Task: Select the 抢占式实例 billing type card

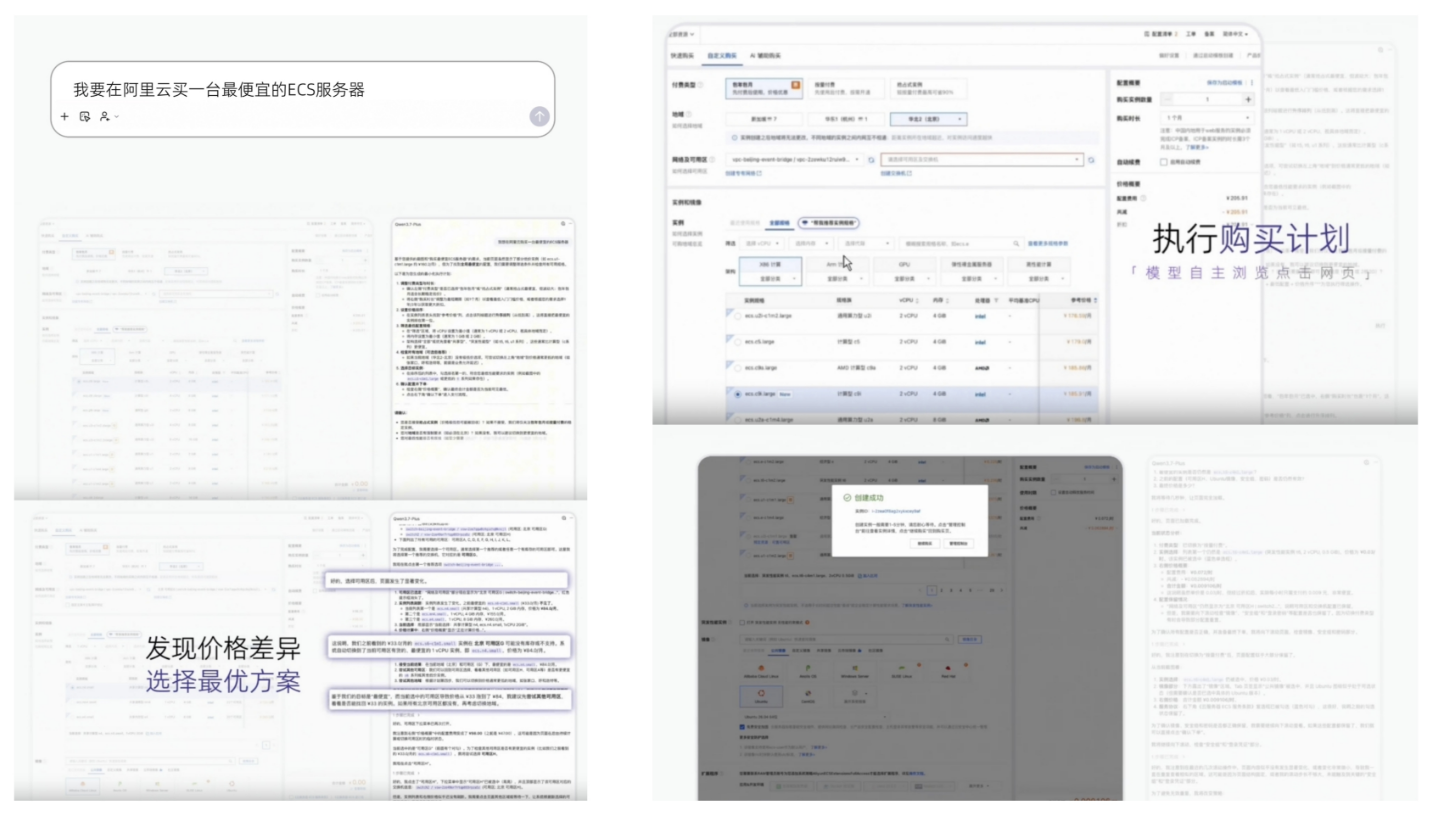Action: pos(930,89)
